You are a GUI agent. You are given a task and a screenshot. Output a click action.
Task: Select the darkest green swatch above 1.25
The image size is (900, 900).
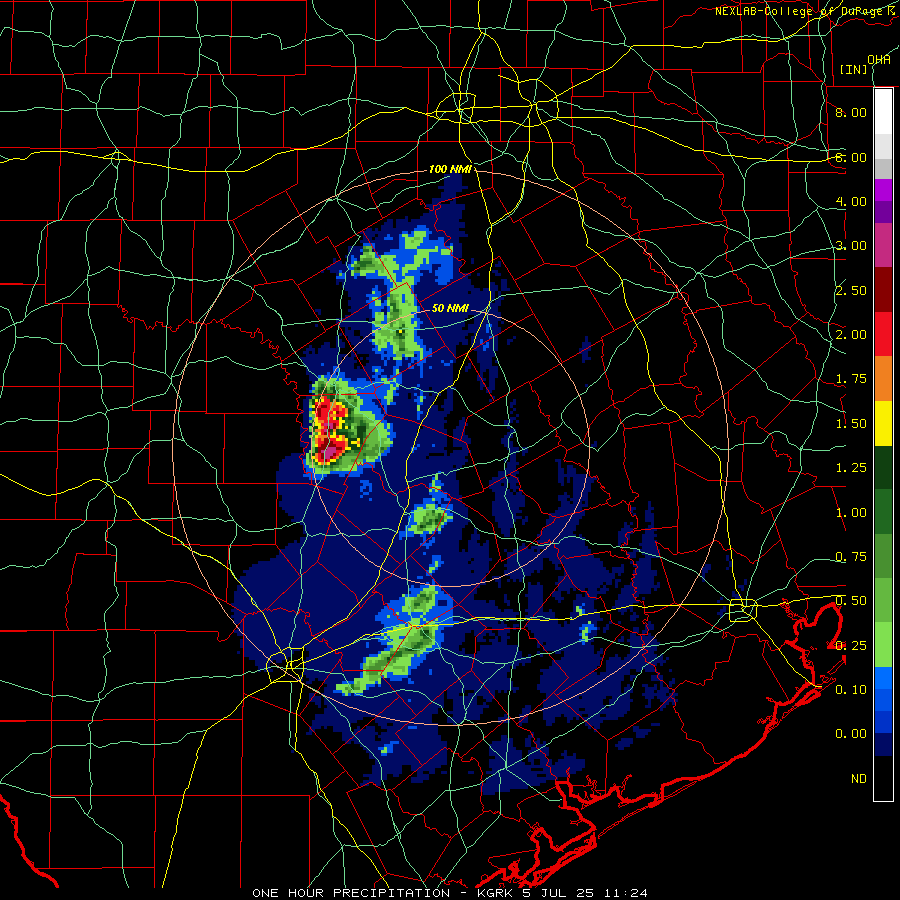pyautogui.click(x=883, y=468)
